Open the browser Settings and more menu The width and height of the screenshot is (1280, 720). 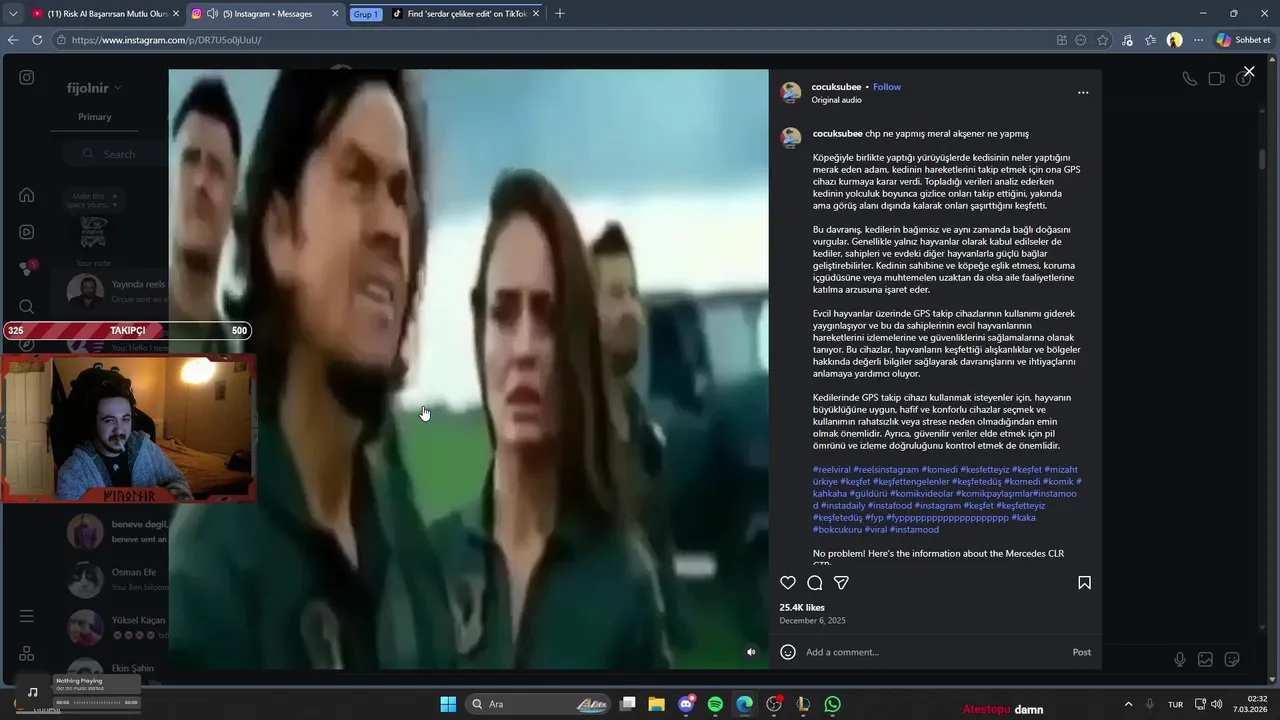pos(1198,40)
